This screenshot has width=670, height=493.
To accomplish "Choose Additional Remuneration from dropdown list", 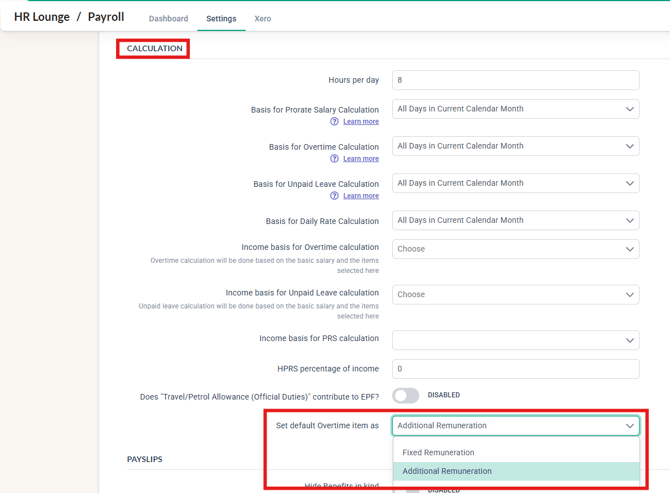I will click(x=447, y=471).
